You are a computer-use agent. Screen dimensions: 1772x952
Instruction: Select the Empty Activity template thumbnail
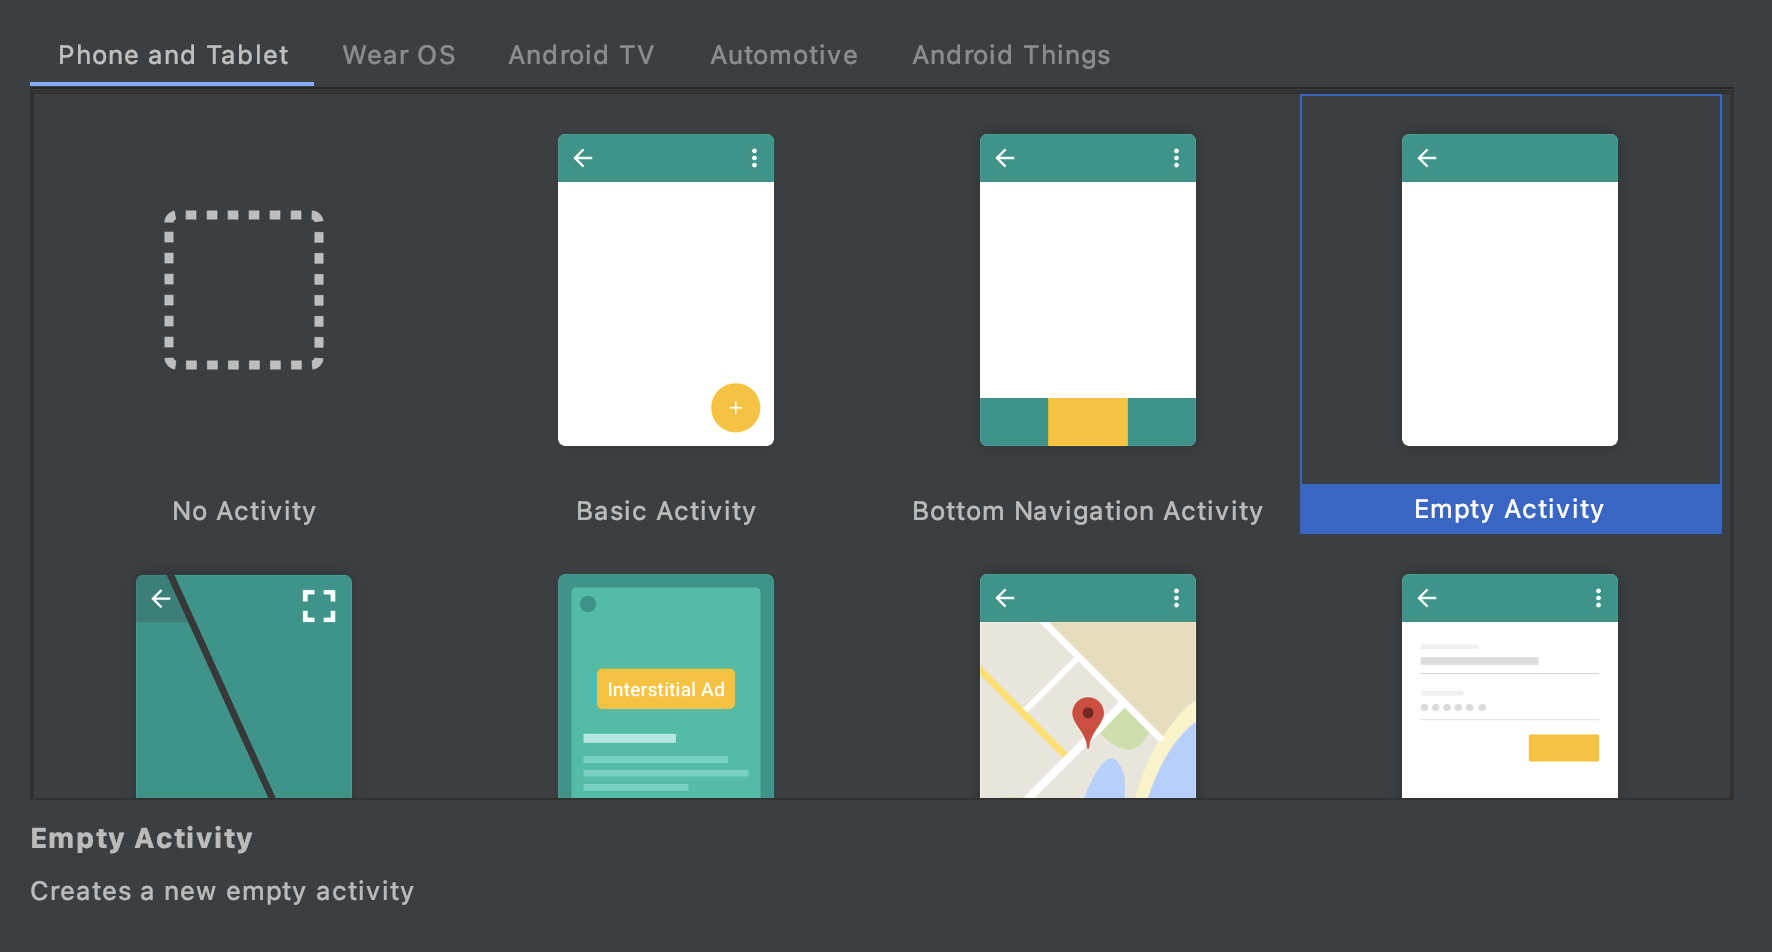[1510, 290]
